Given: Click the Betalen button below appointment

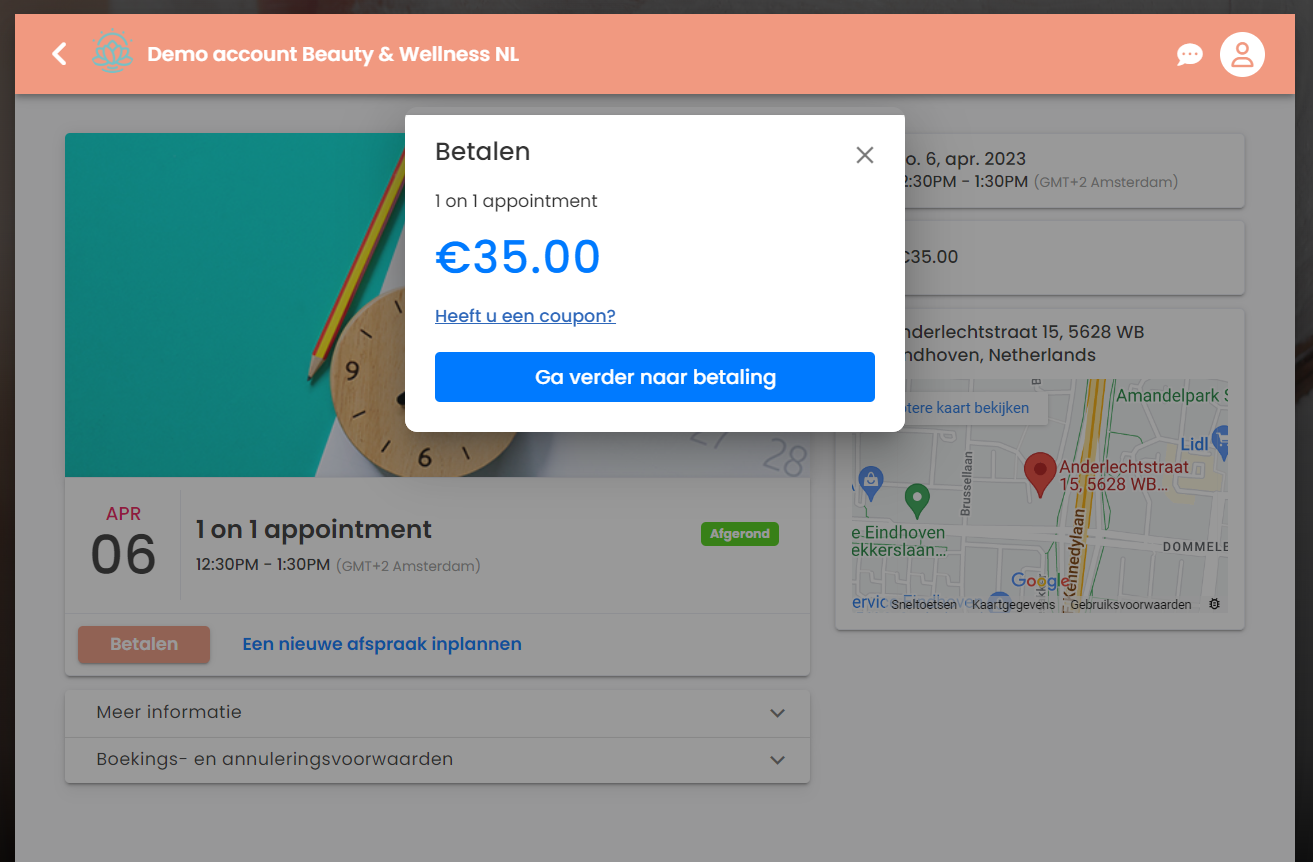Looking at the screenshot, I should click(144, 644).
